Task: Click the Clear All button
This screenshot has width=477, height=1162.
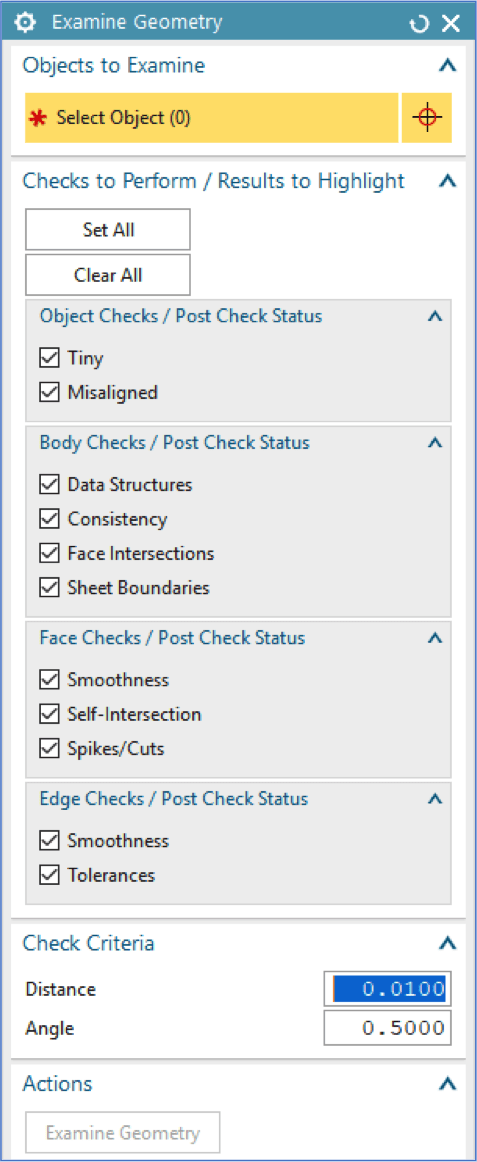Action: click(x=108, y=275)
